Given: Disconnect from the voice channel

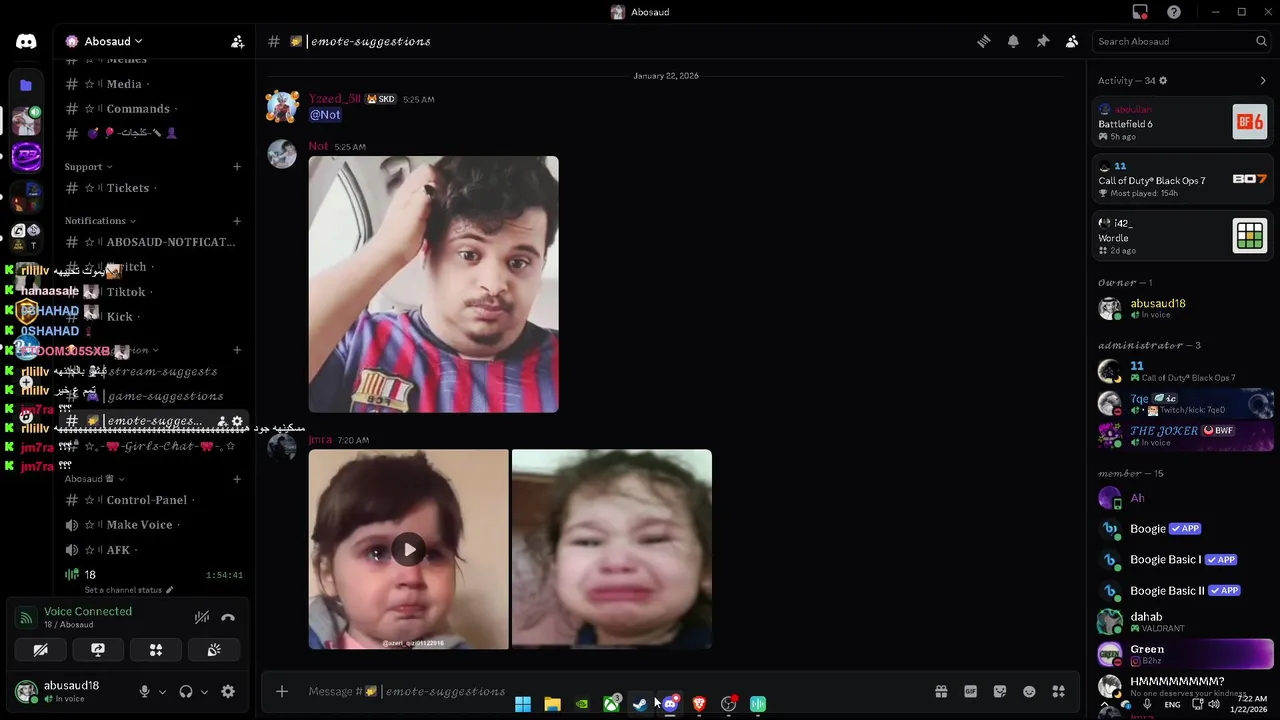Looking at the screenshot, I should coord(228,617).
